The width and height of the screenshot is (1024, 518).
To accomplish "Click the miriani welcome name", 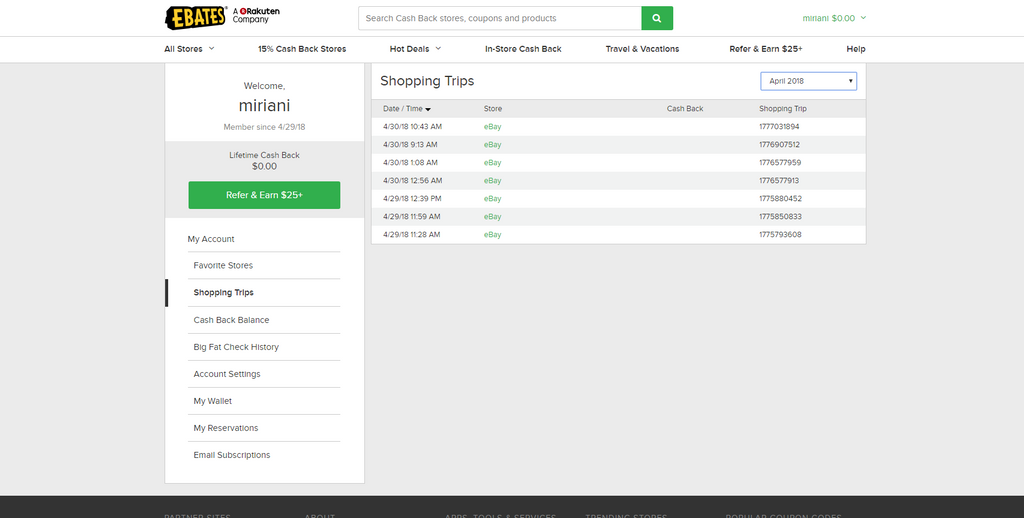I will [264, 106].
